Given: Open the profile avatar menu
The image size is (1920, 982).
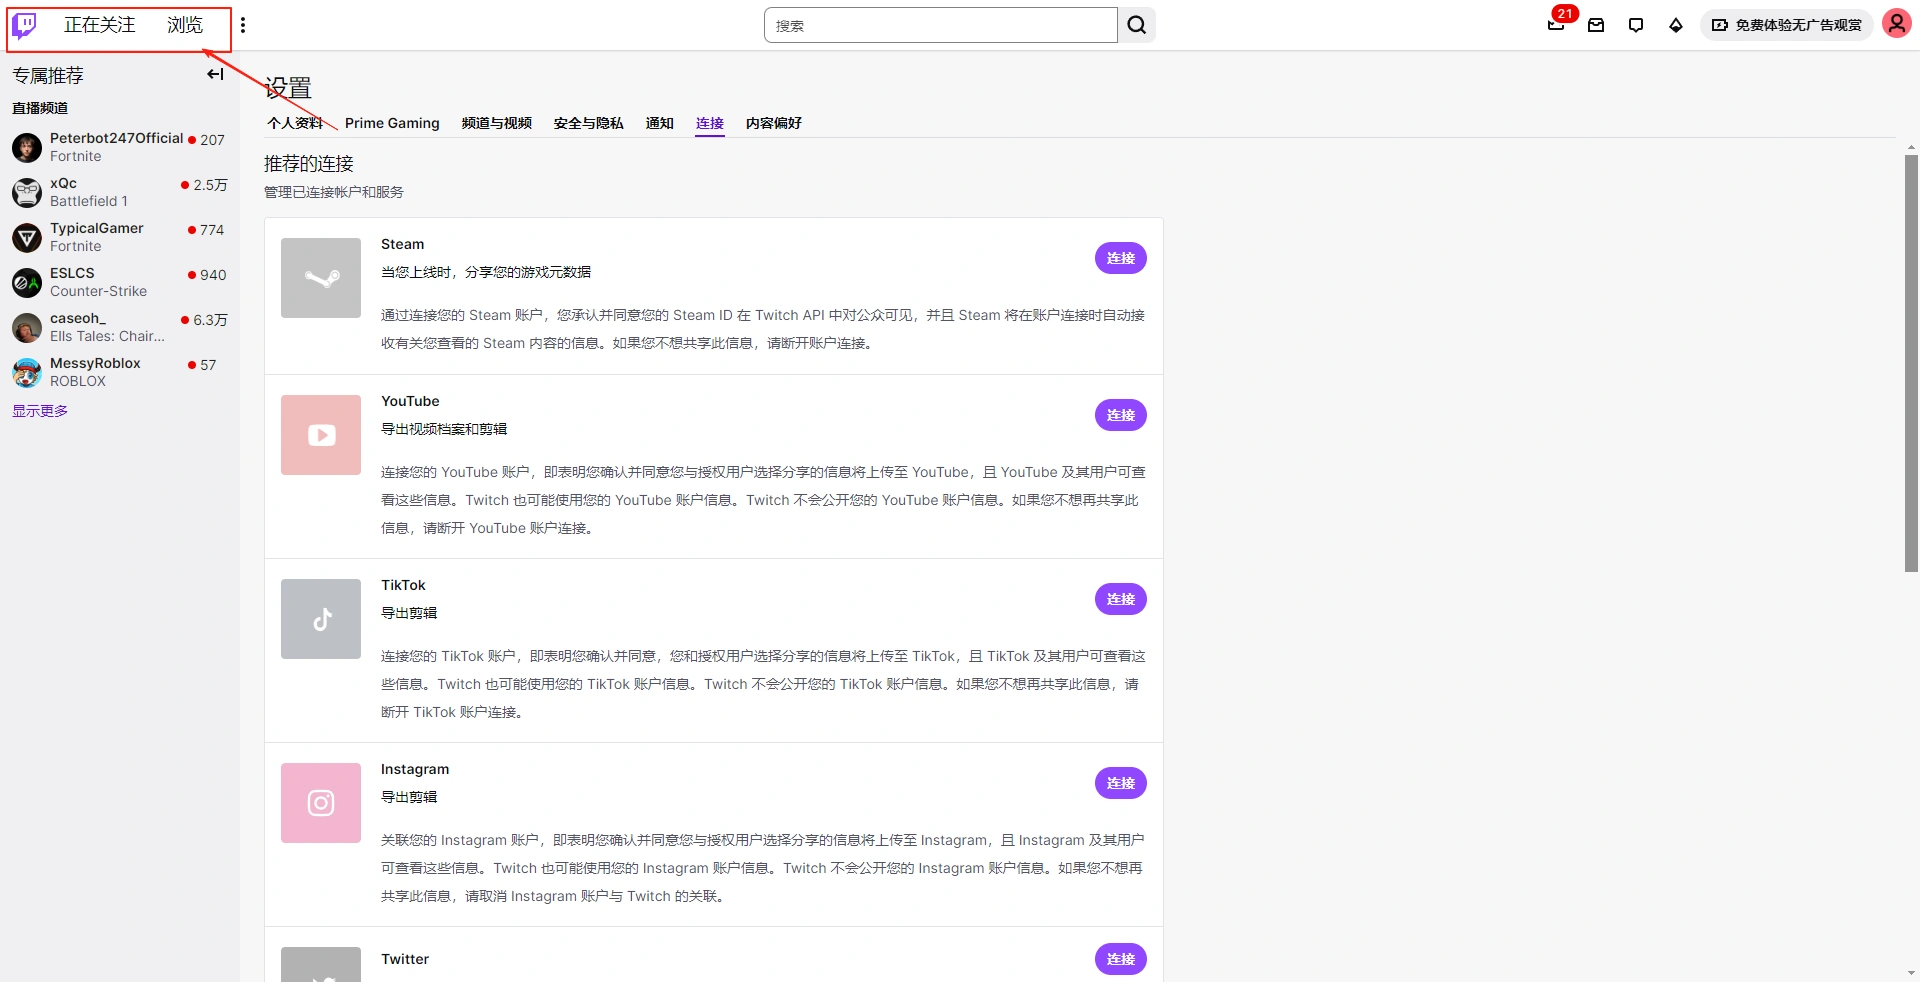Looking at the screenshot, I should (1897, 23).
